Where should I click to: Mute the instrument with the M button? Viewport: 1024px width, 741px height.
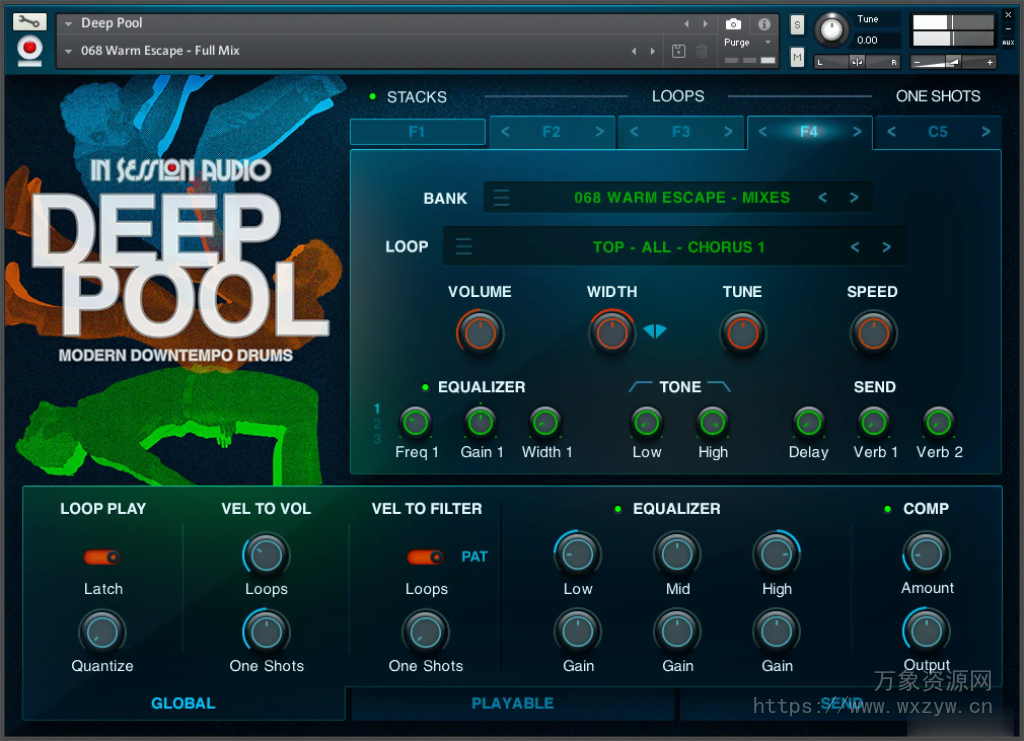pos(797,56)
